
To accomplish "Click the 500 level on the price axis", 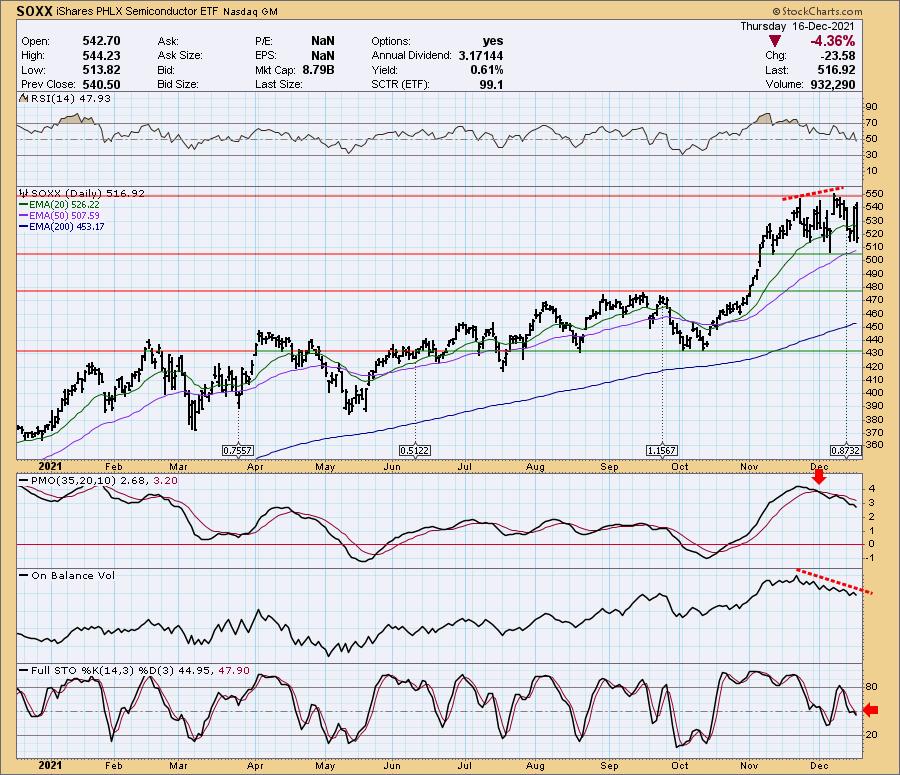I will click(875, 259).
